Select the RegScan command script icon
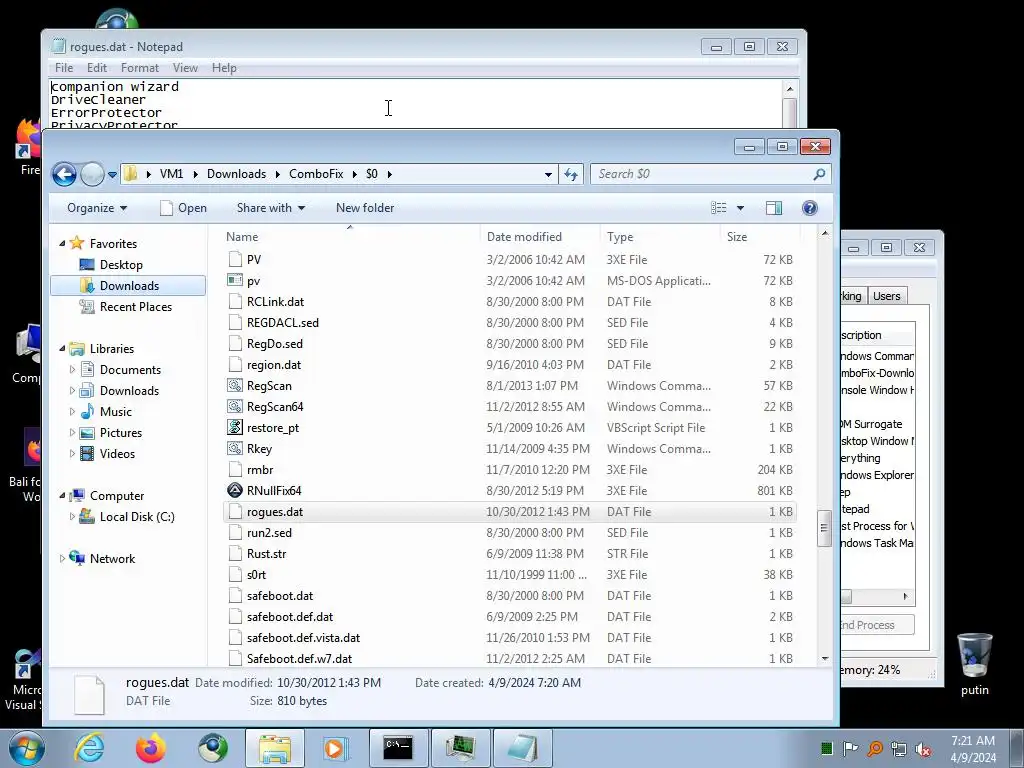The image size is (1024, 768). 234,385
